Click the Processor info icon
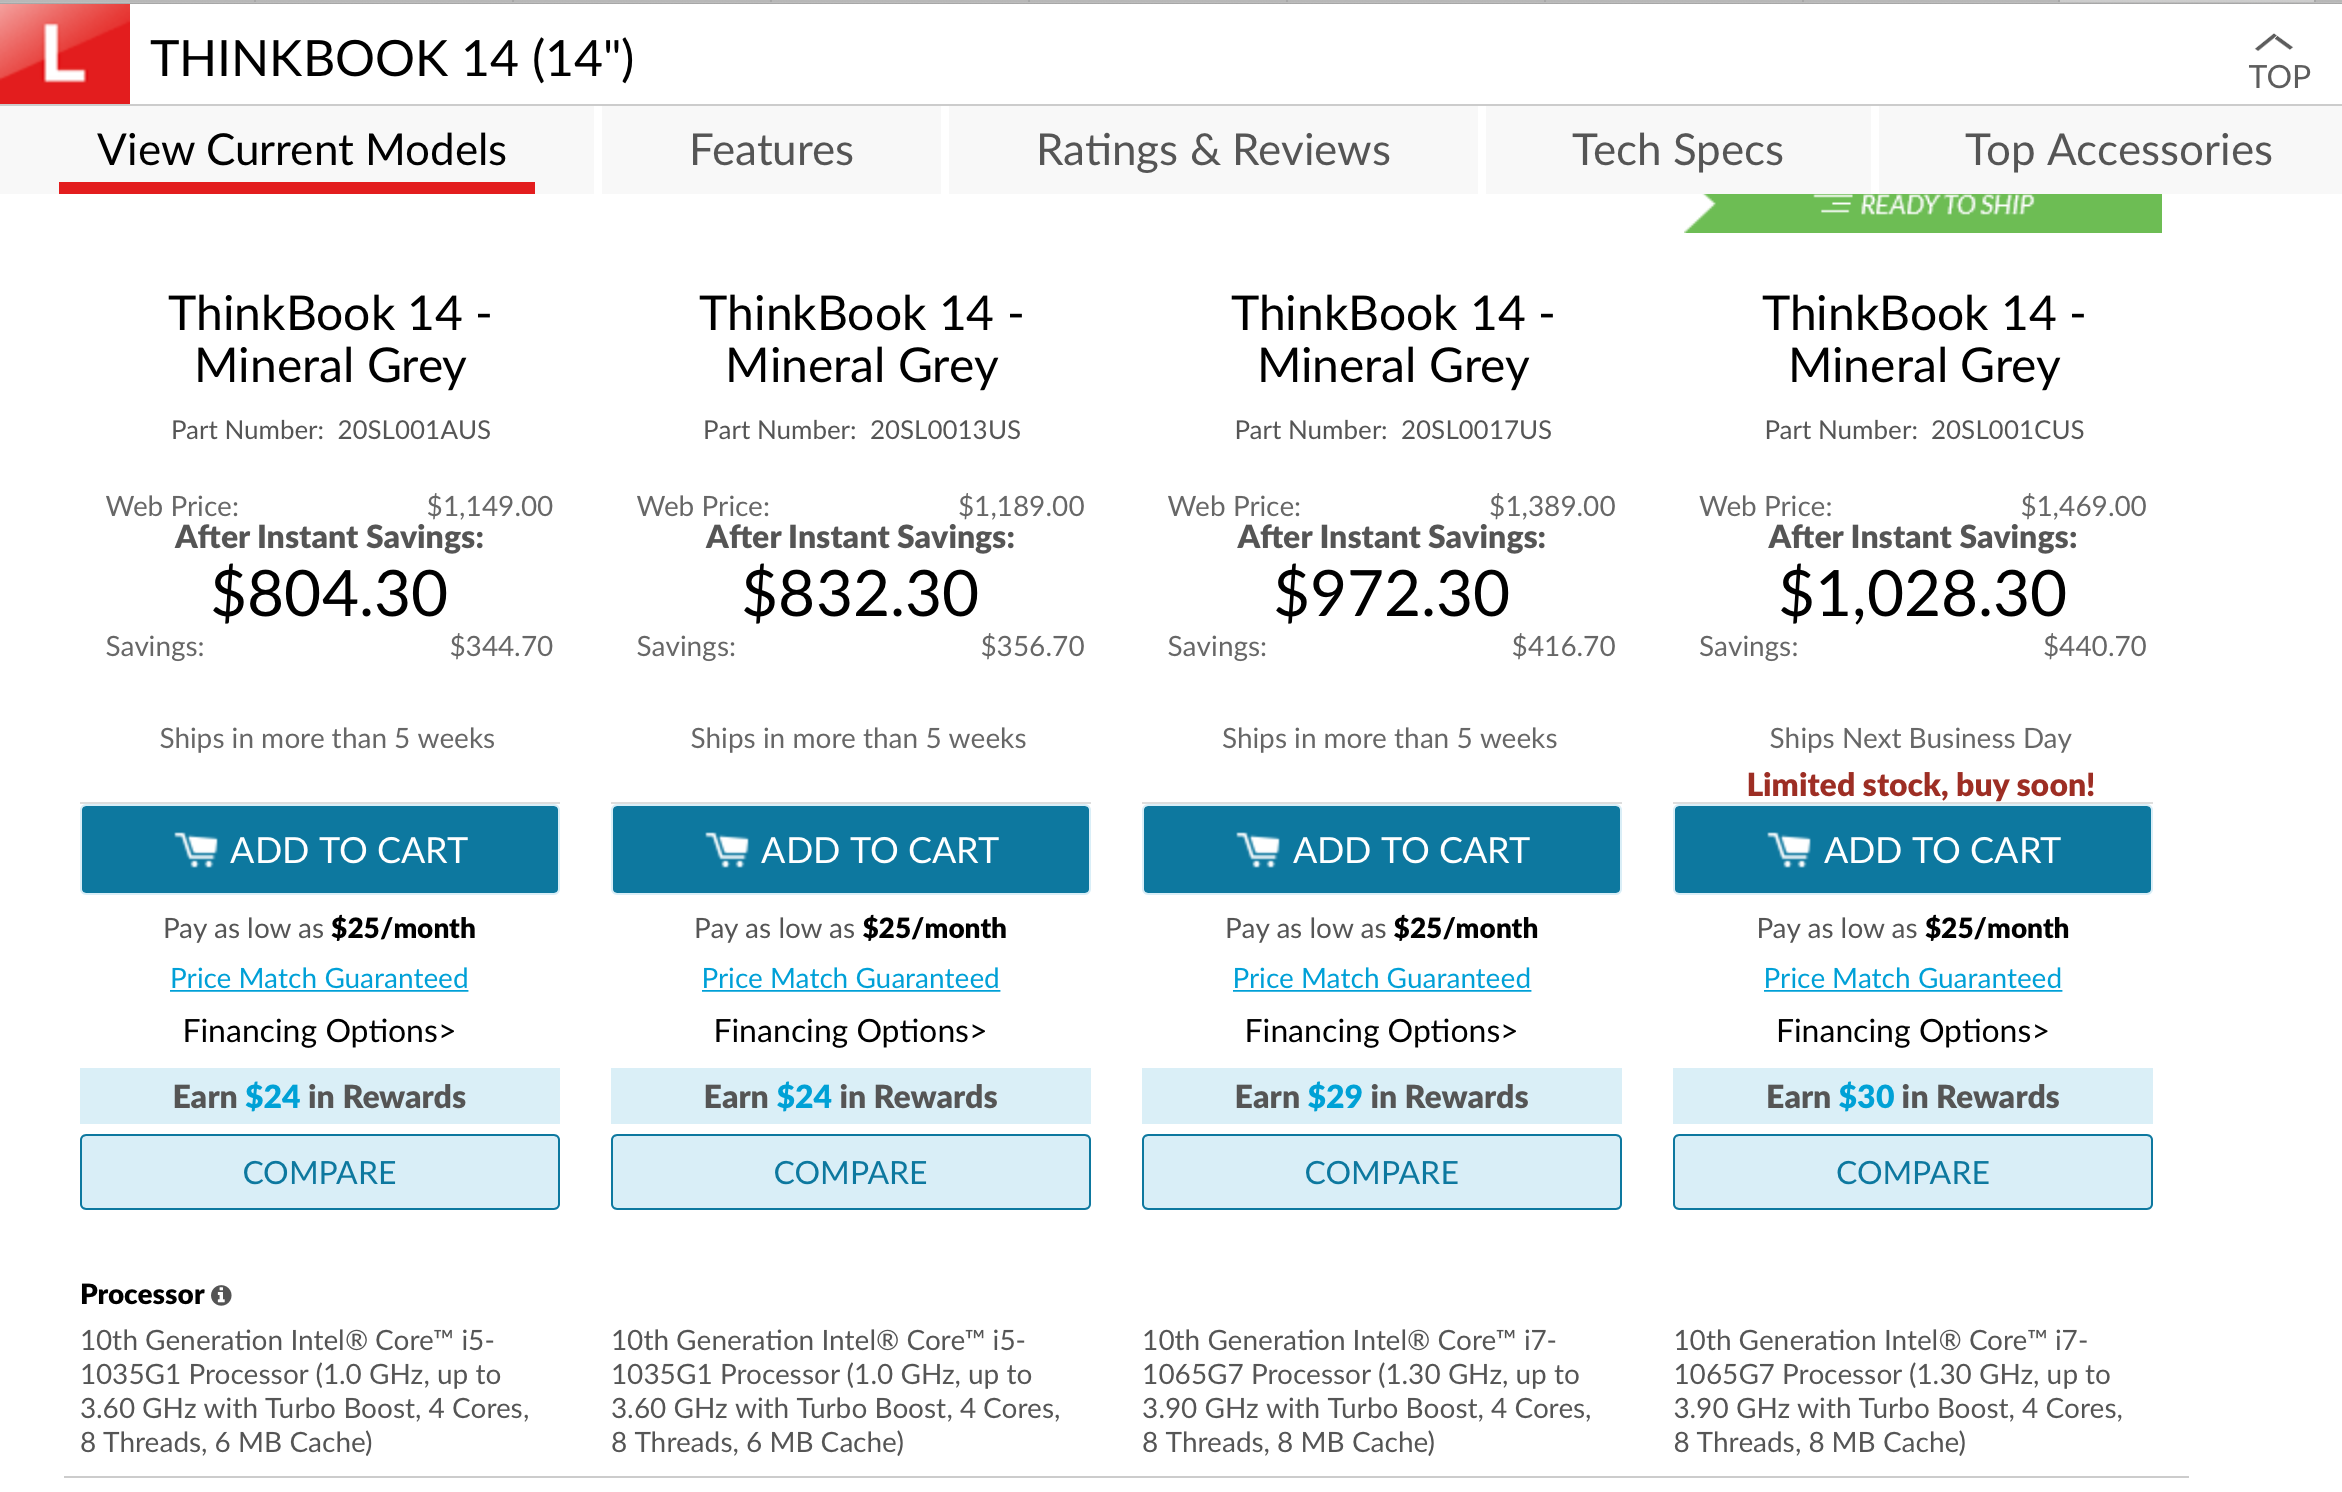Viewport: 2342px width, 1492px height. [222, 1295]
